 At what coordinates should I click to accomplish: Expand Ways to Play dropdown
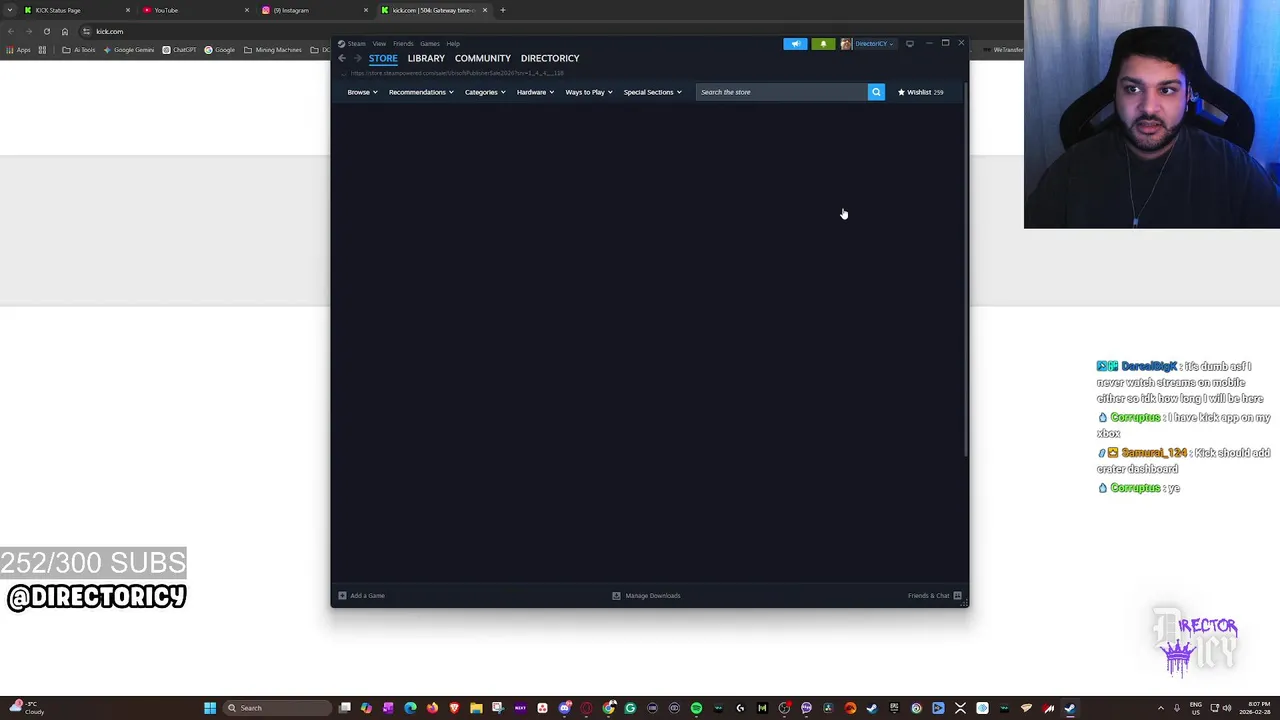pyautogui.click(x=589, y=92)
